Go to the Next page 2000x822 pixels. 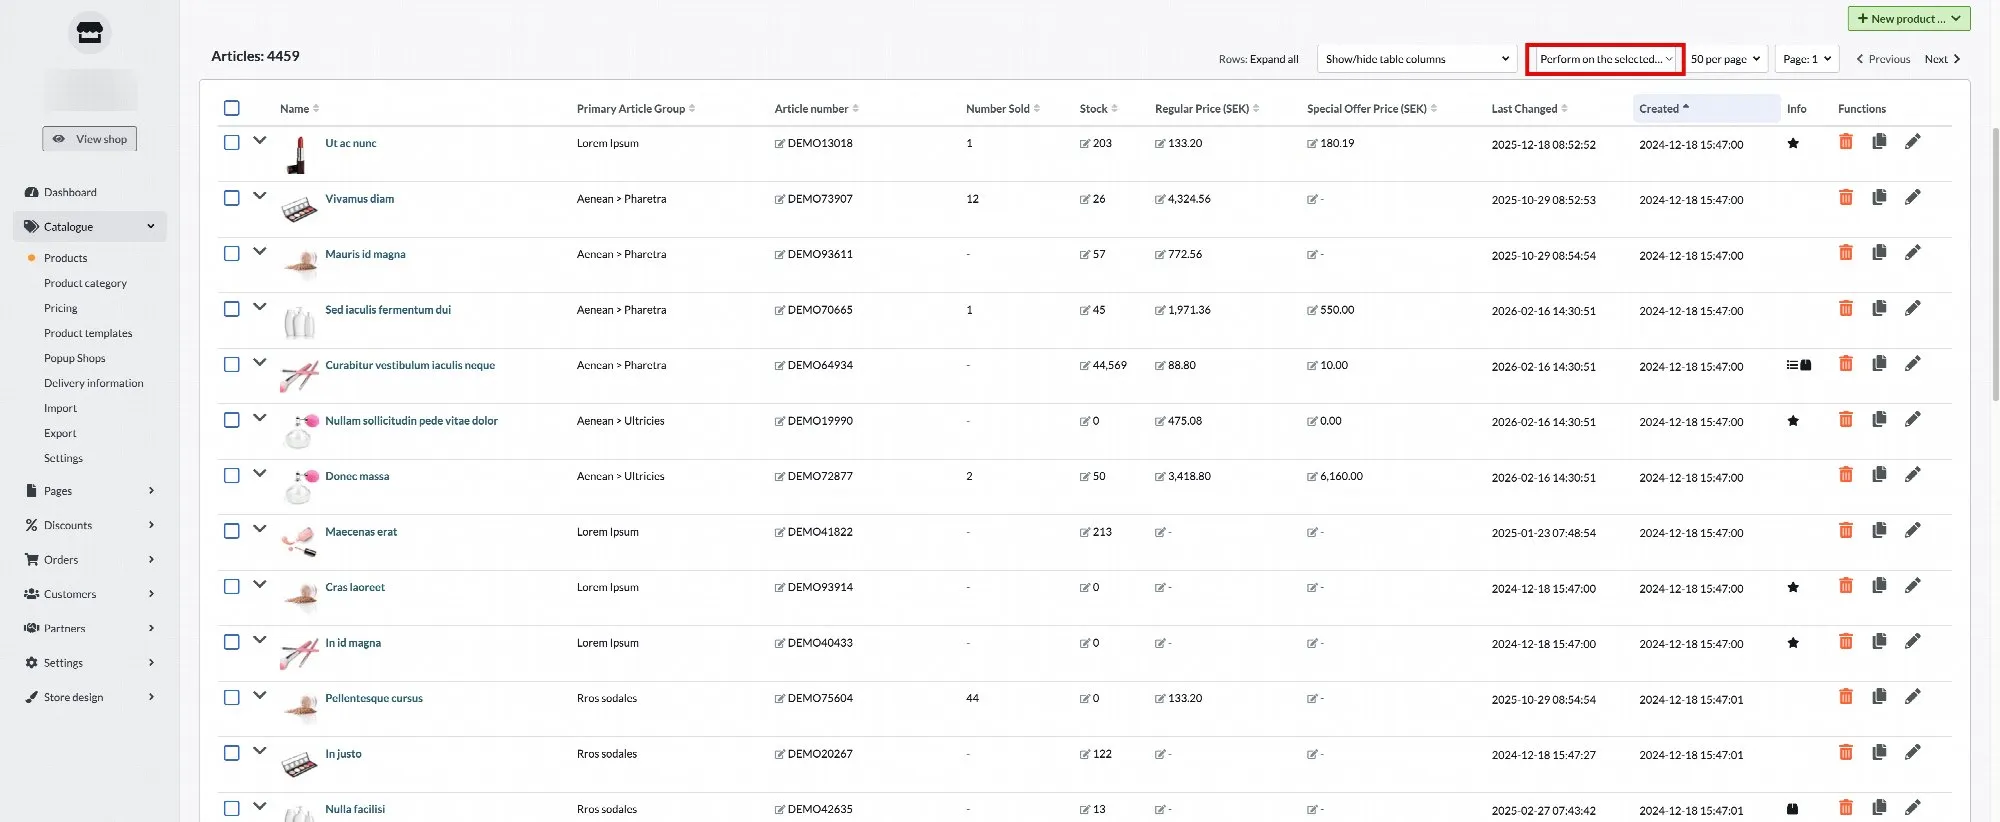[x=1942, y=59]
